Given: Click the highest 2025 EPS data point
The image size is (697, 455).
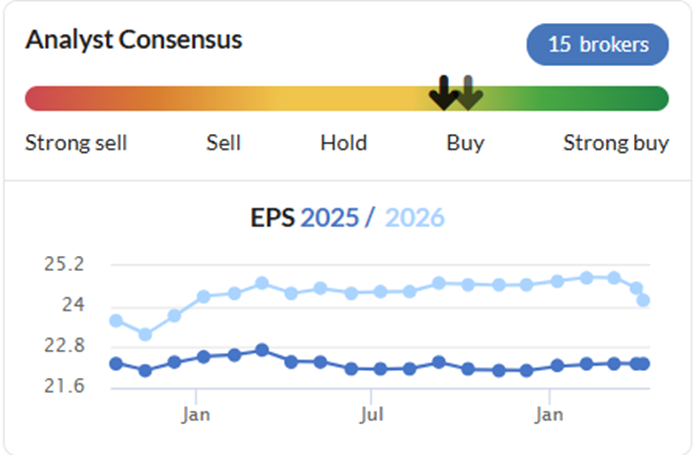Looking at the screenshot, I should (x=262, y=350).
